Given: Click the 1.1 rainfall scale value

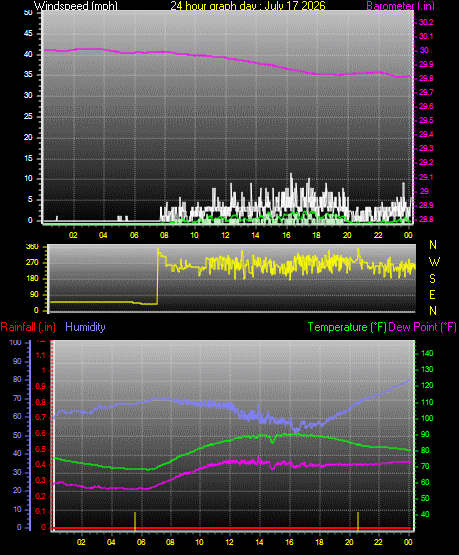Looking at the screenshot, I should click(x=41, y=355).
